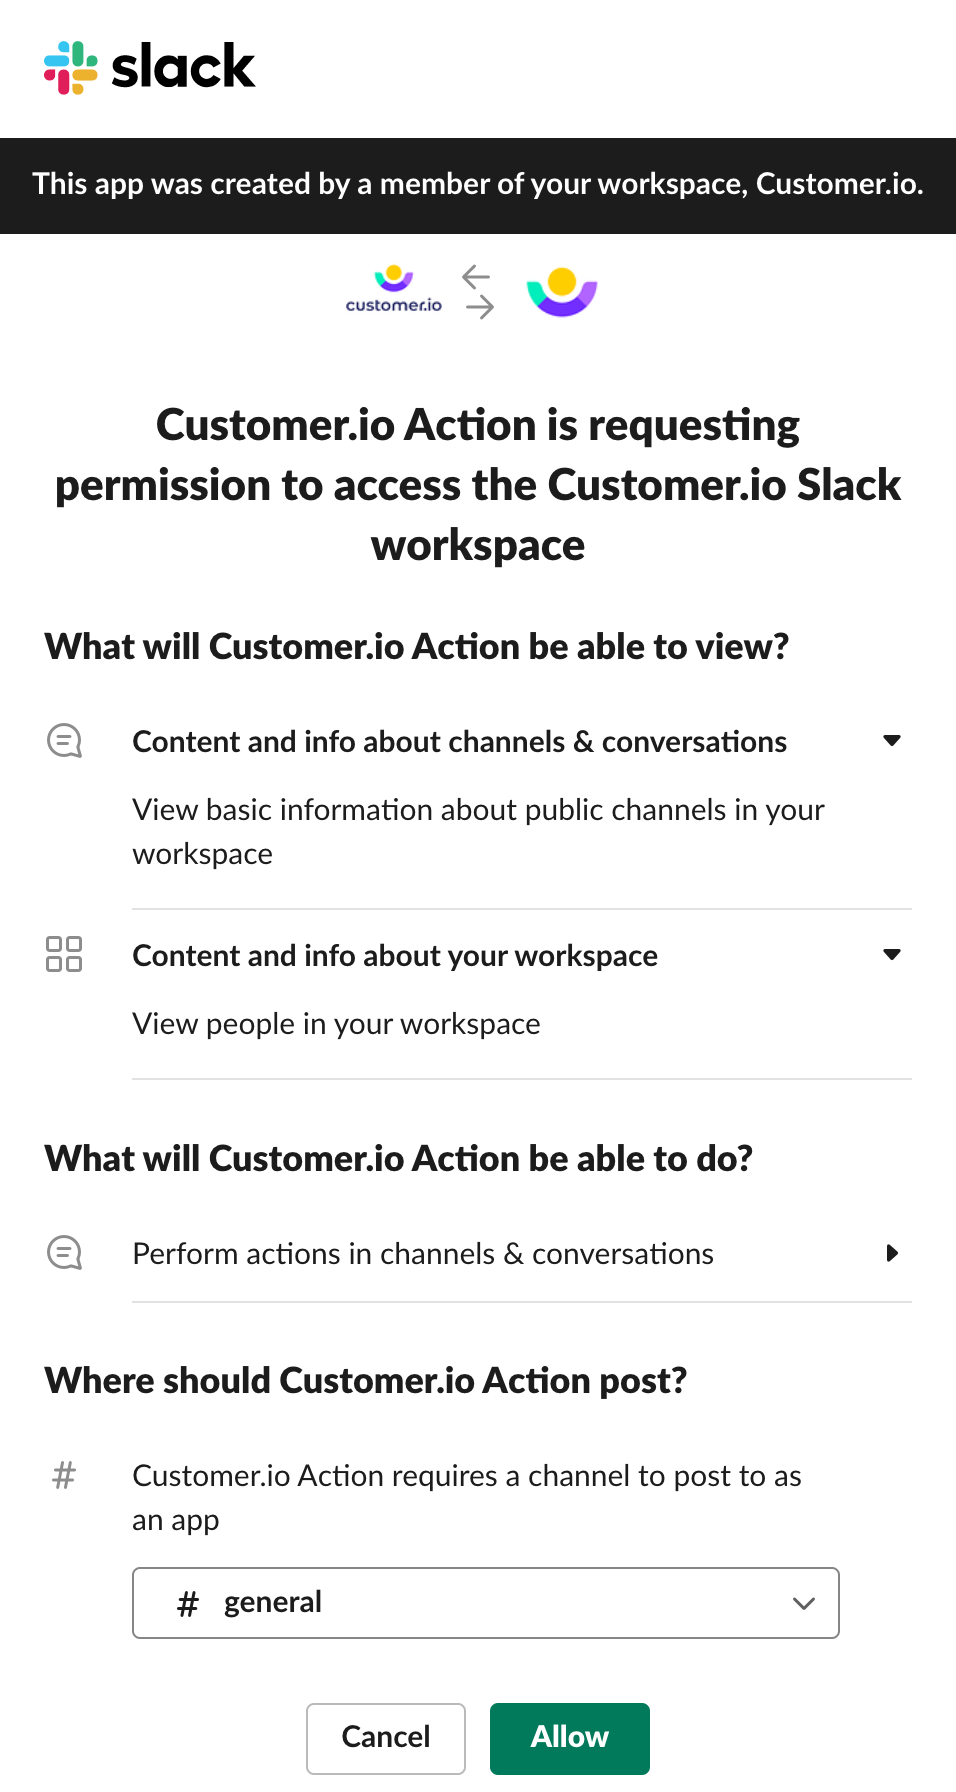Click the grid icon beside workspace info

point(64,954)
